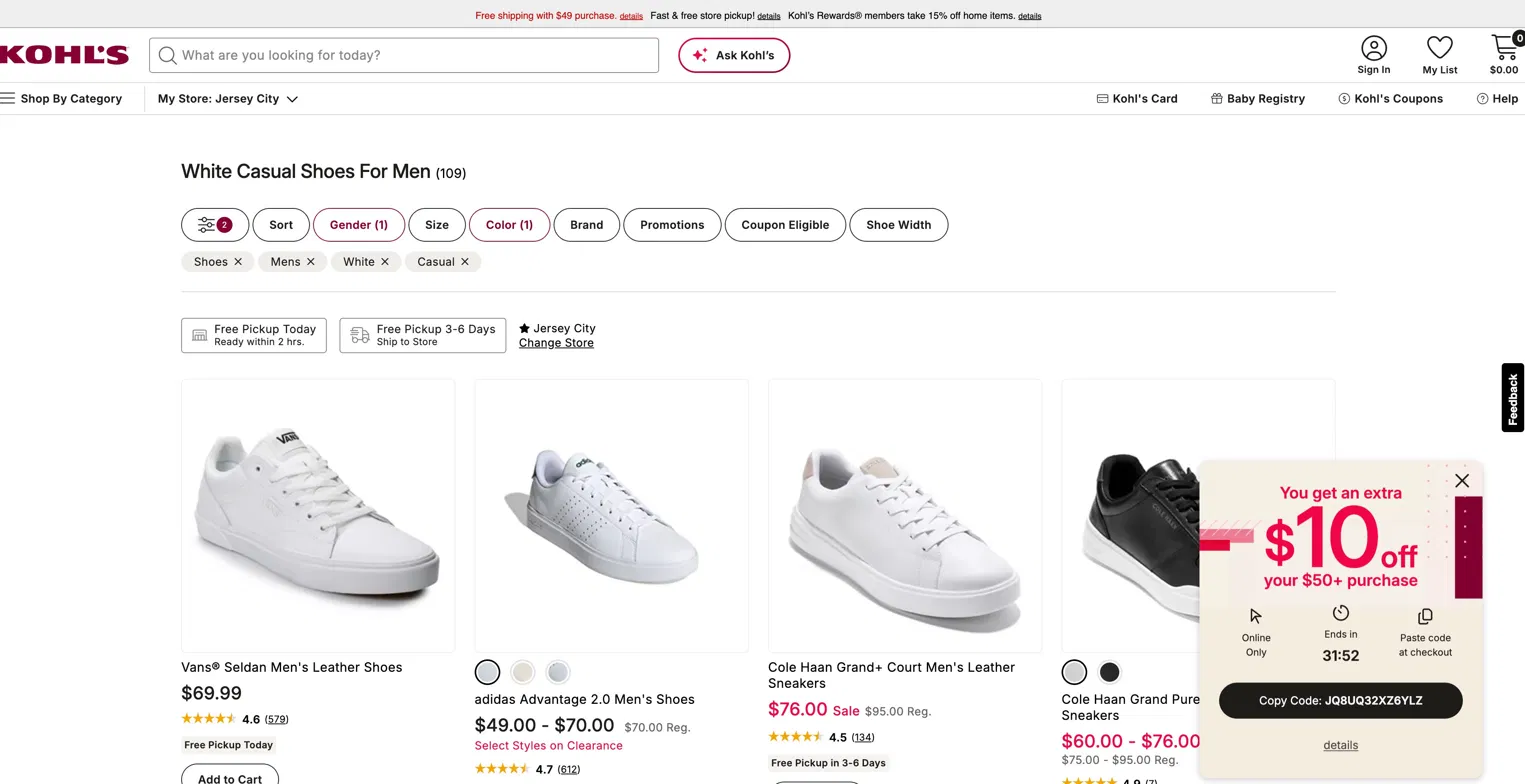Image resolution: width=1525 pixels, height=784 pixels.
Task: Open the 612 reviews link for adidas
Action: pos(569,769)
